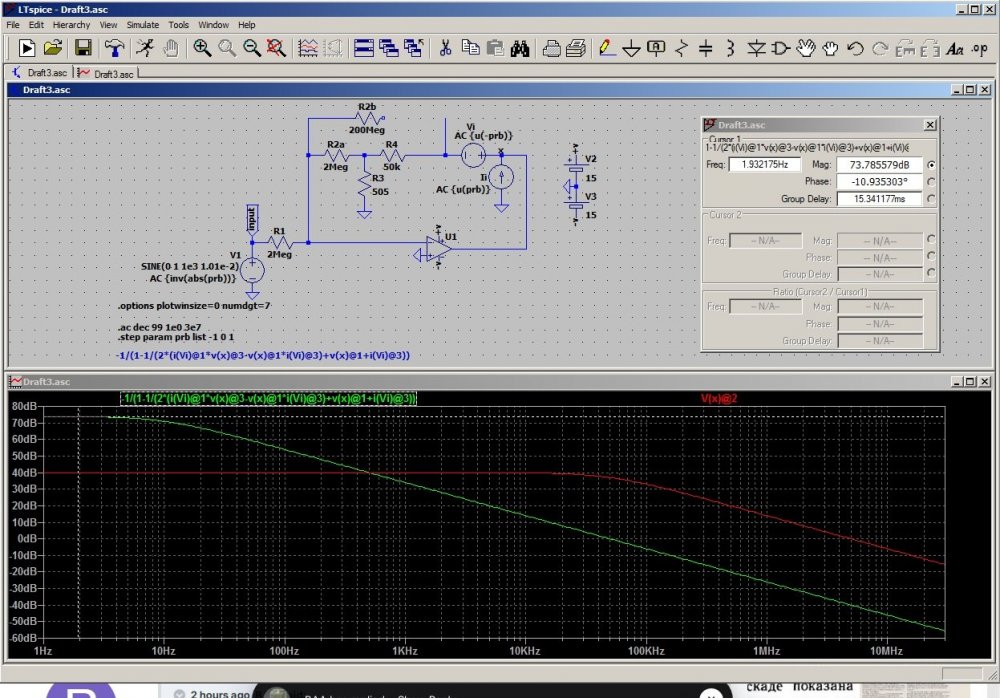Click the Cut scissors icon
The image size is (1000, 698).
446,47
